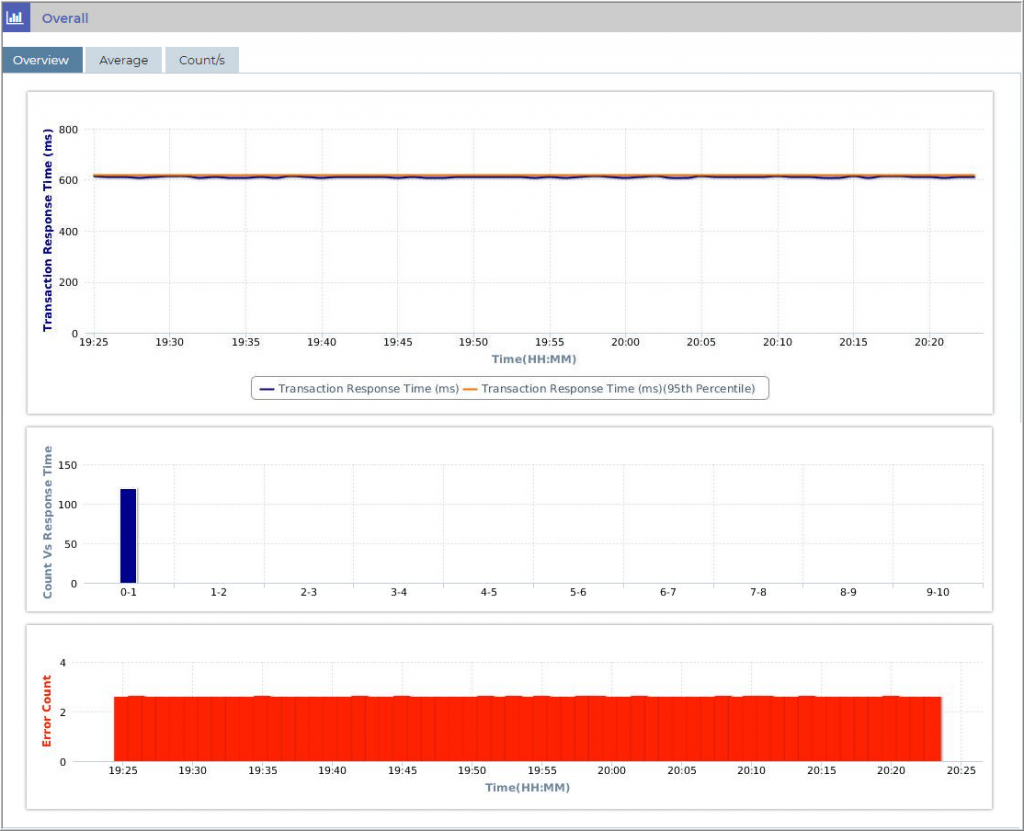Screen dimensions: 1024x831
Task: Open the Overall panel title
Action: pos(65,18)
